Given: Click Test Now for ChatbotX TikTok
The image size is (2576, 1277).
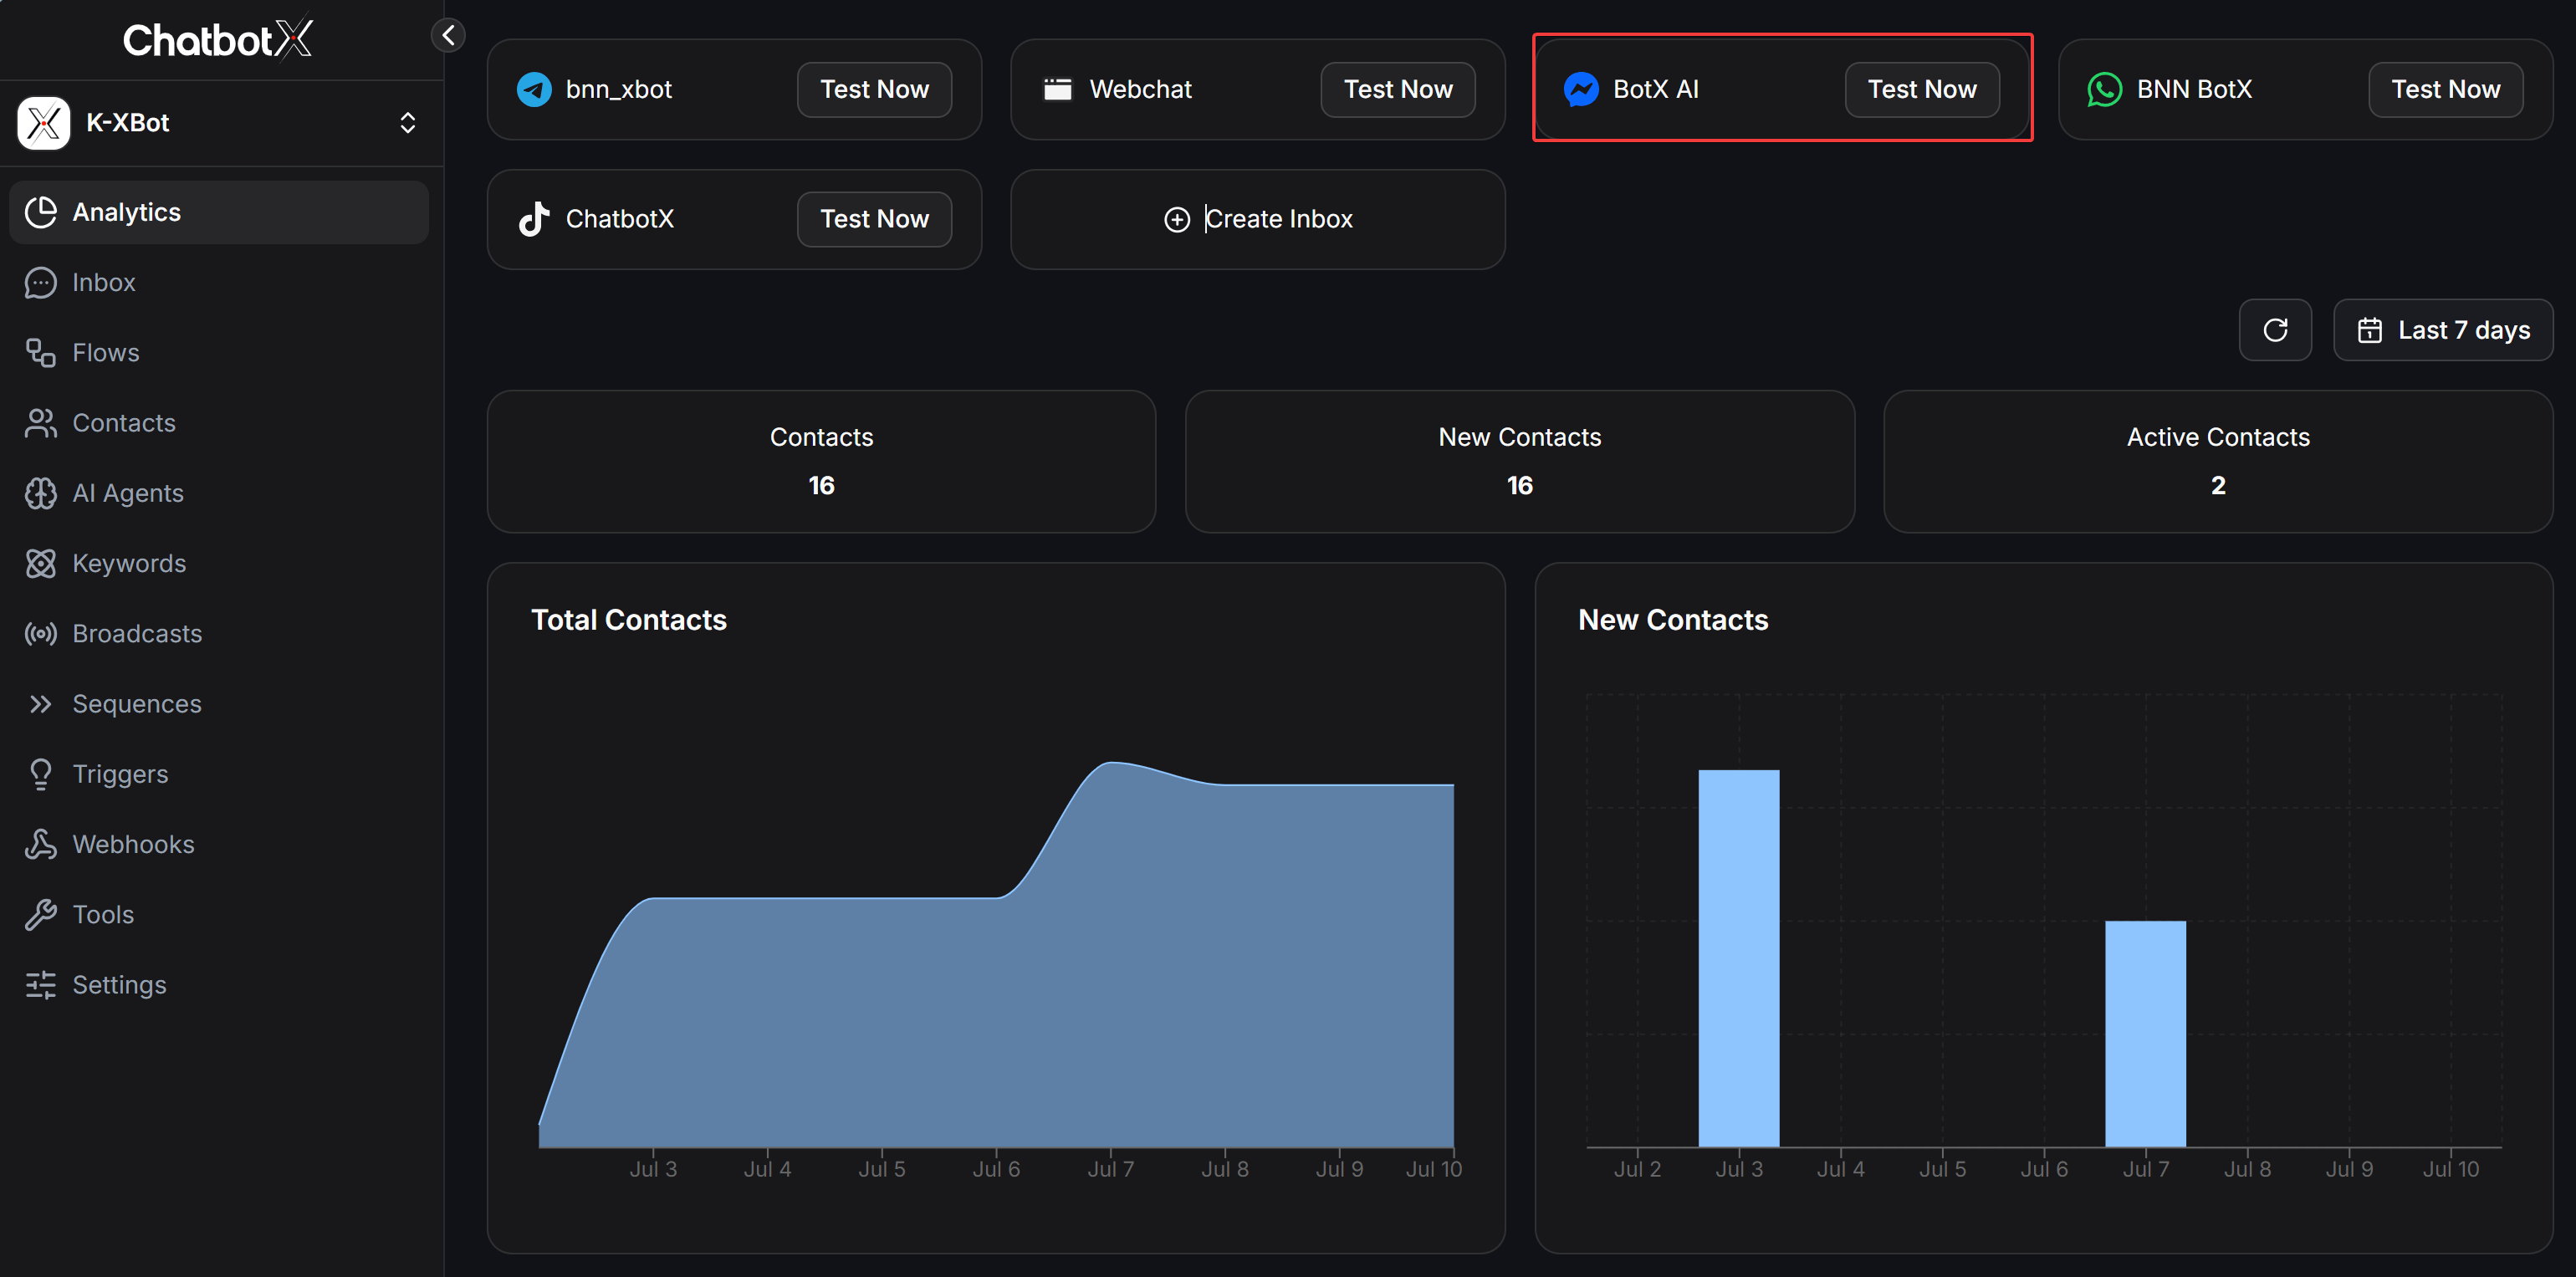Looking at the screenshot, I should (x=874, y=219).
